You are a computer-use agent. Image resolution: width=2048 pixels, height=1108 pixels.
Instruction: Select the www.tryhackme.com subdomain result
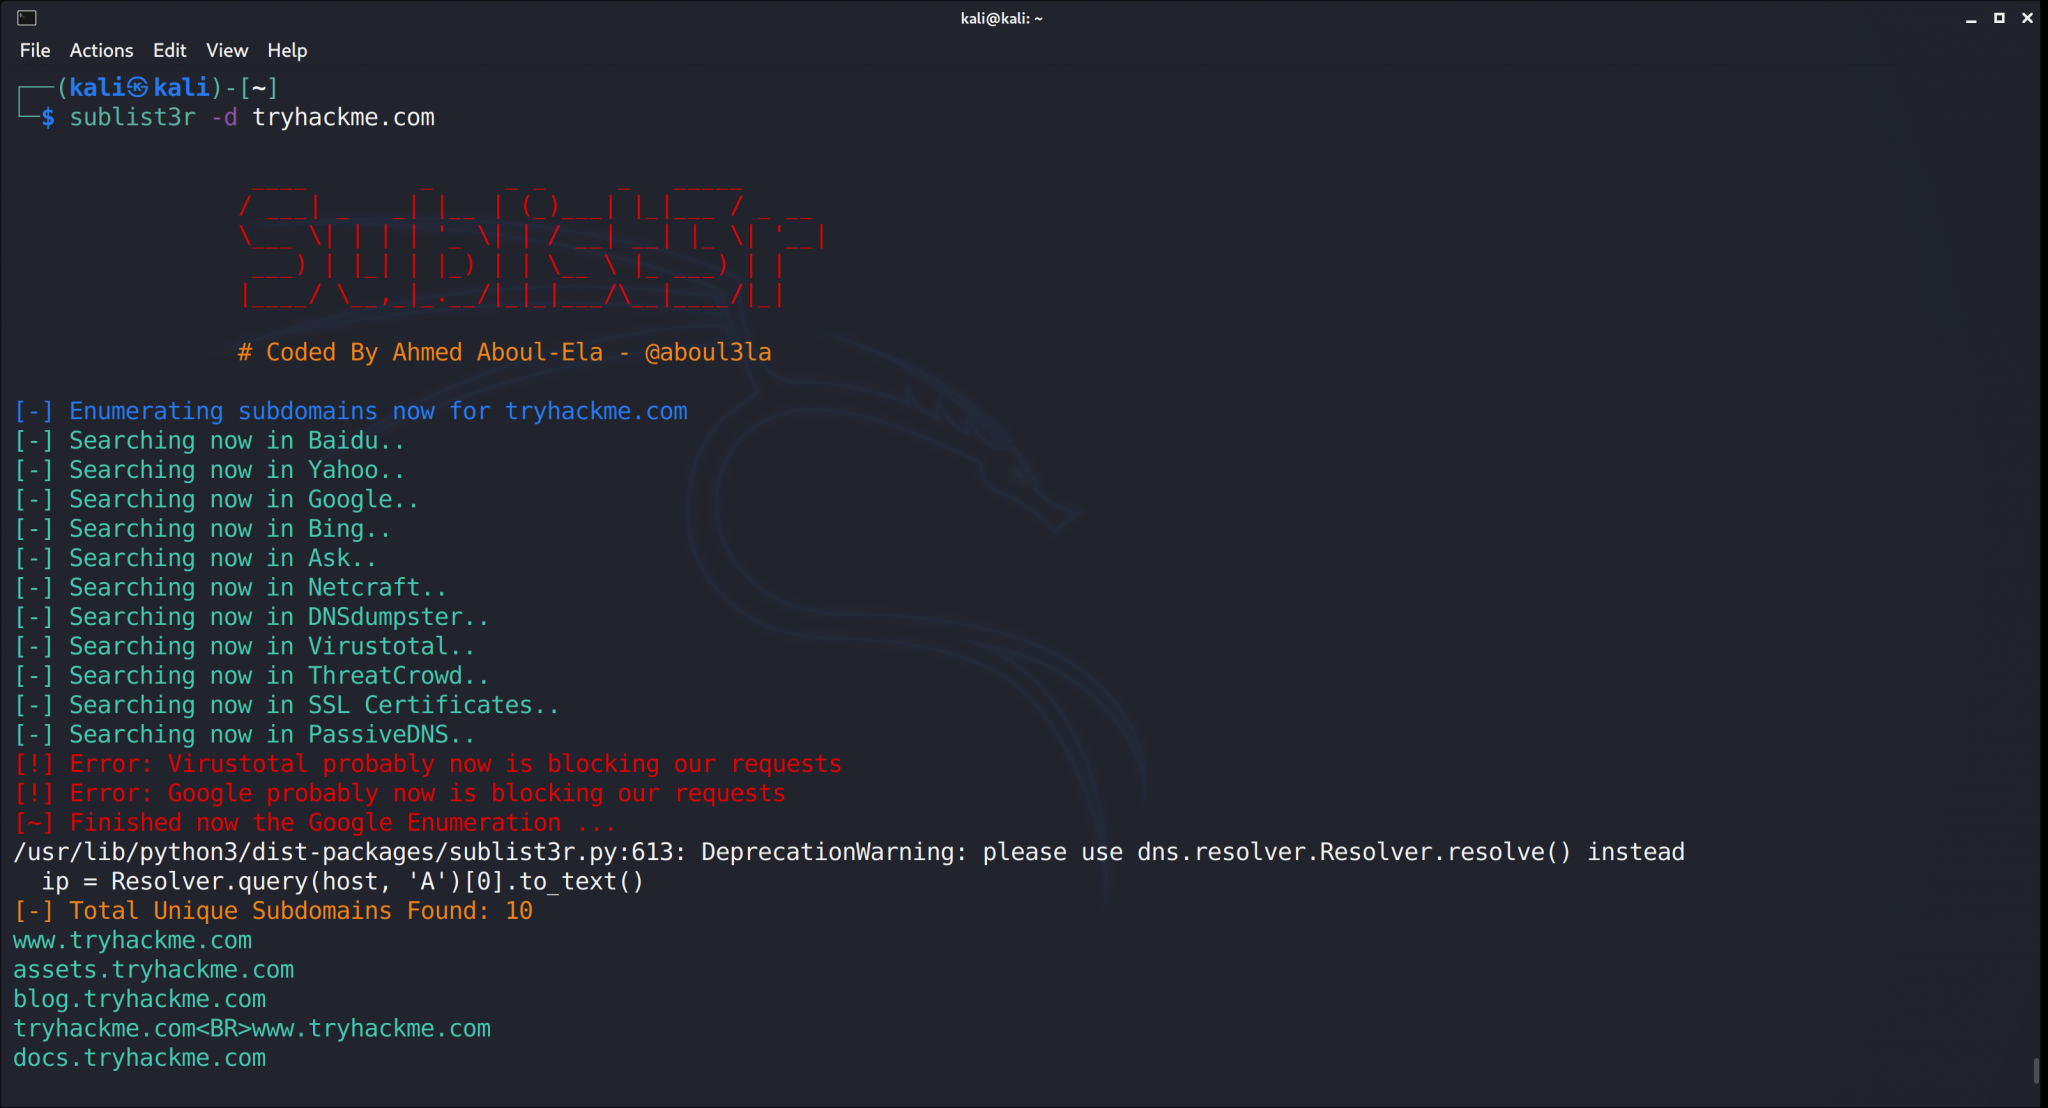pos(132,940)
